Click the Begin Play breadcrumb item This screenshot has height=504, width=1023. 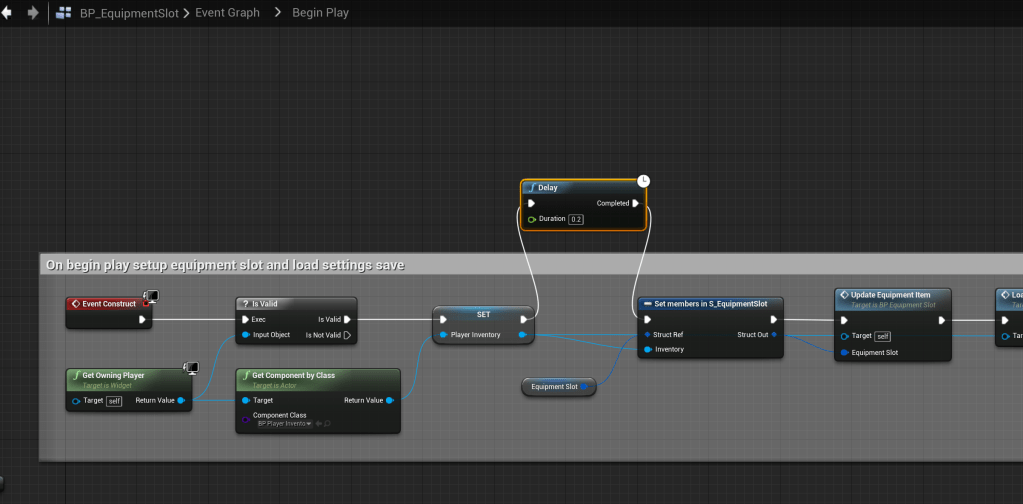coord(320,13)
